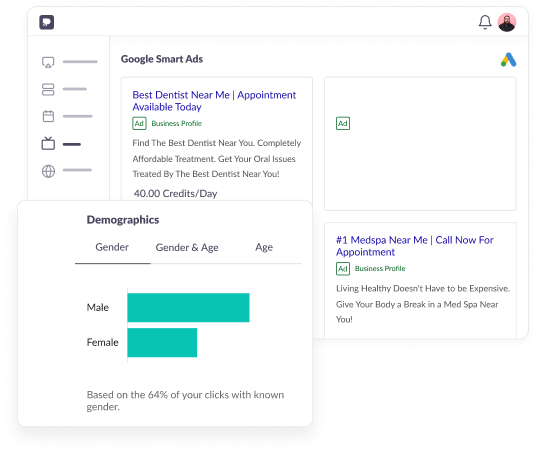Open the globe website sidebar icon

click(x=48, y=171)
